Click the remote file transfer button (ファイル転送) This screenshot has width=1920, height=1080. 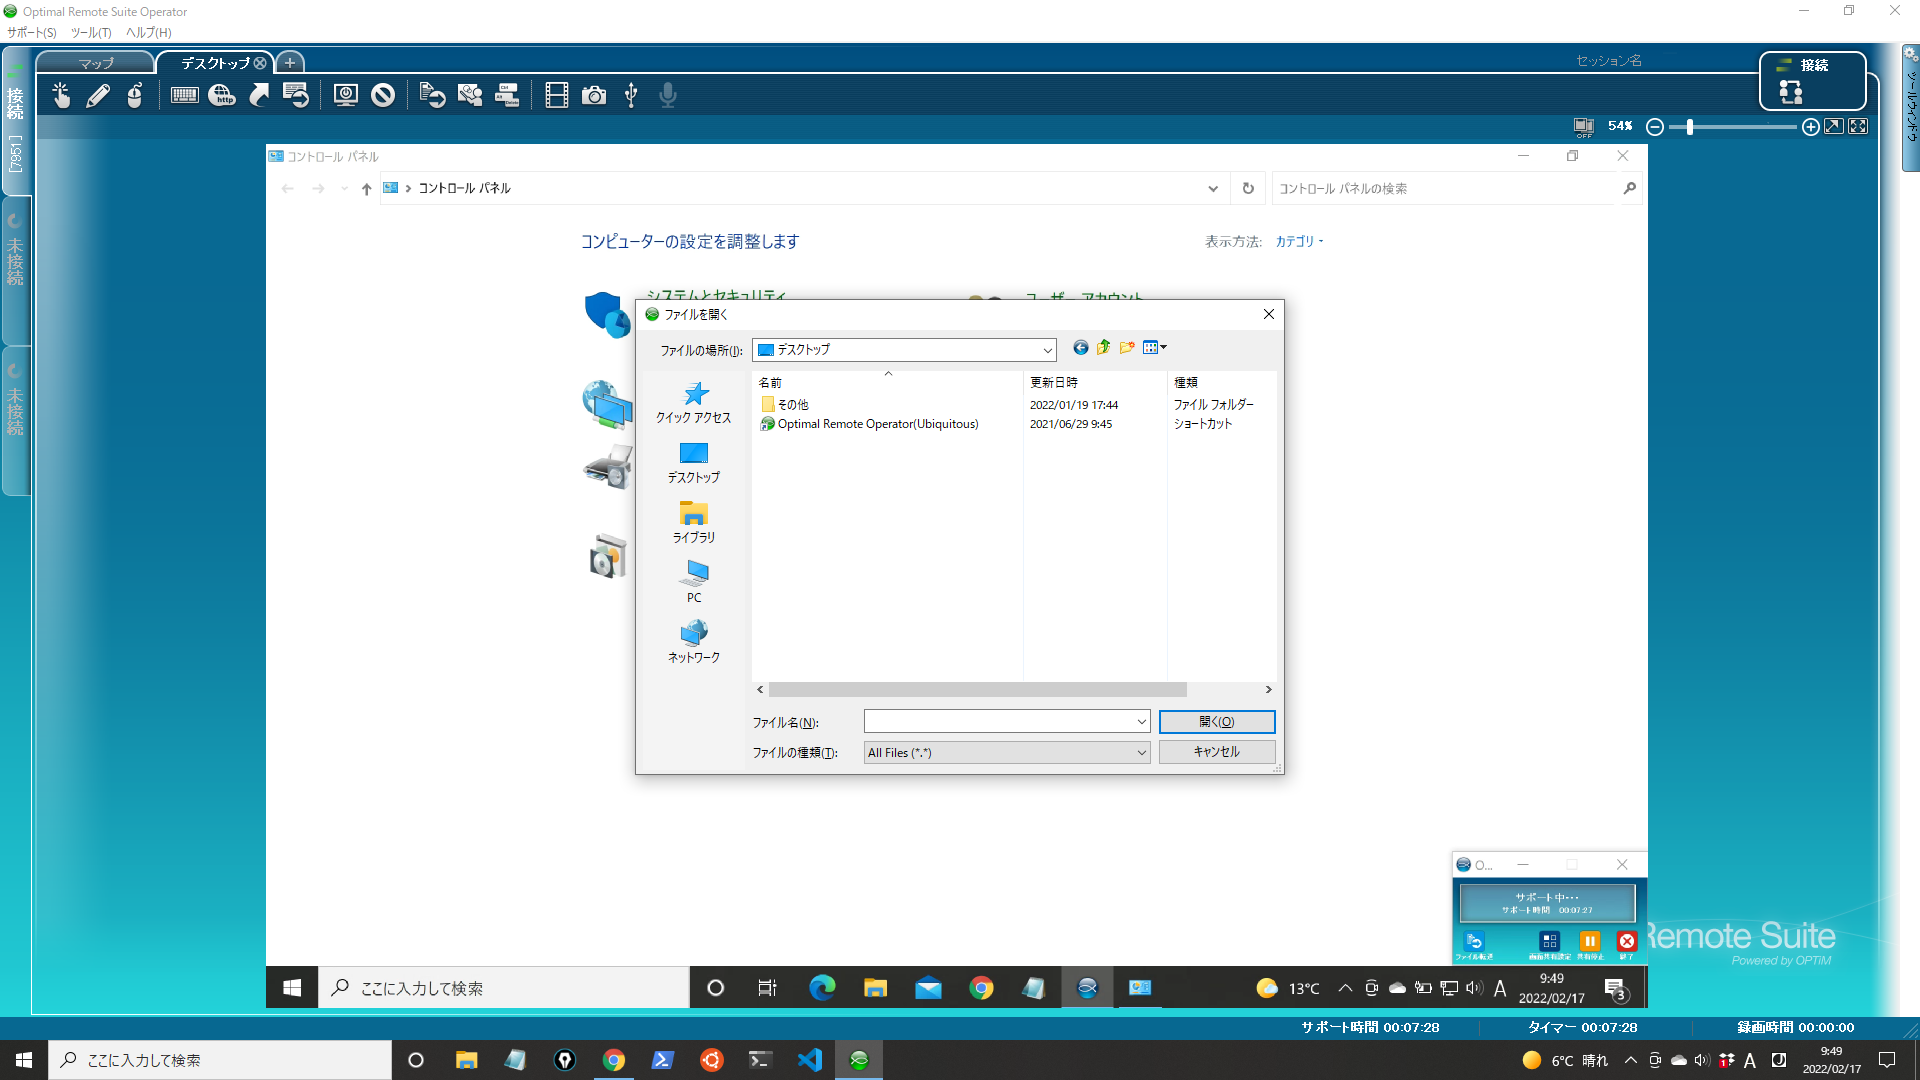point(1474,944)
